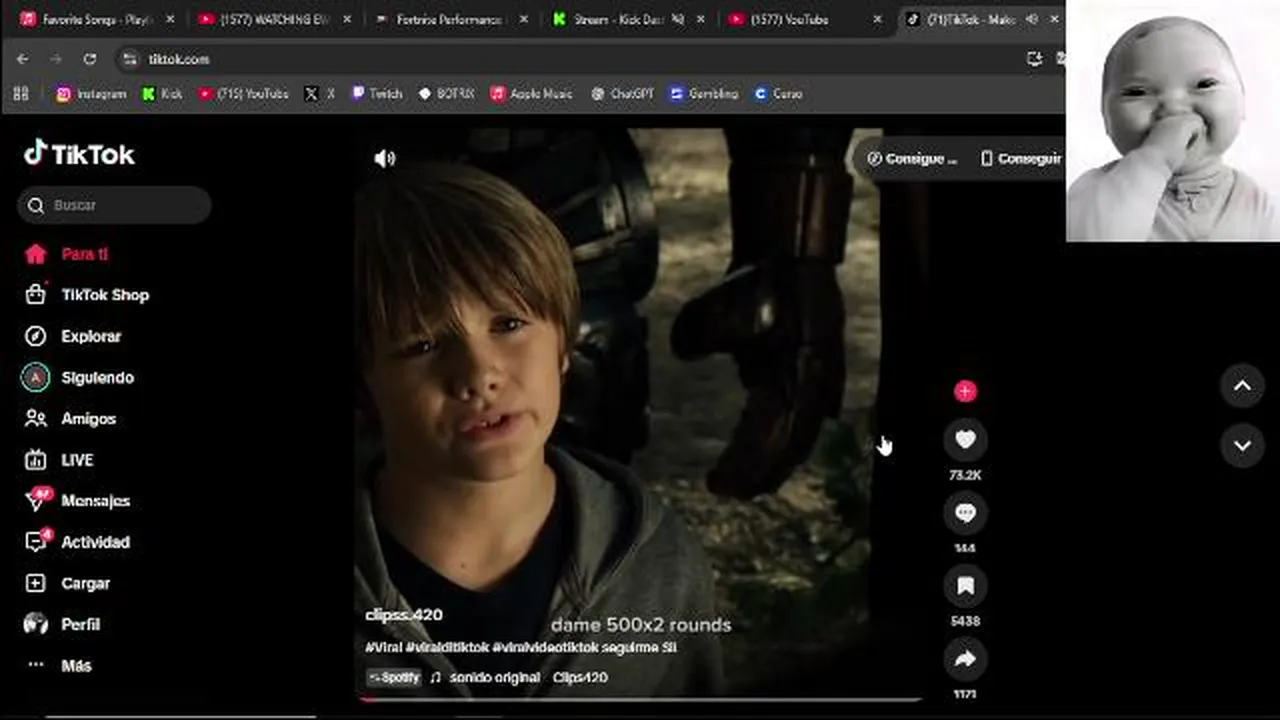Reload the TikTok page

pyautogui.click(x=89, y=59)
